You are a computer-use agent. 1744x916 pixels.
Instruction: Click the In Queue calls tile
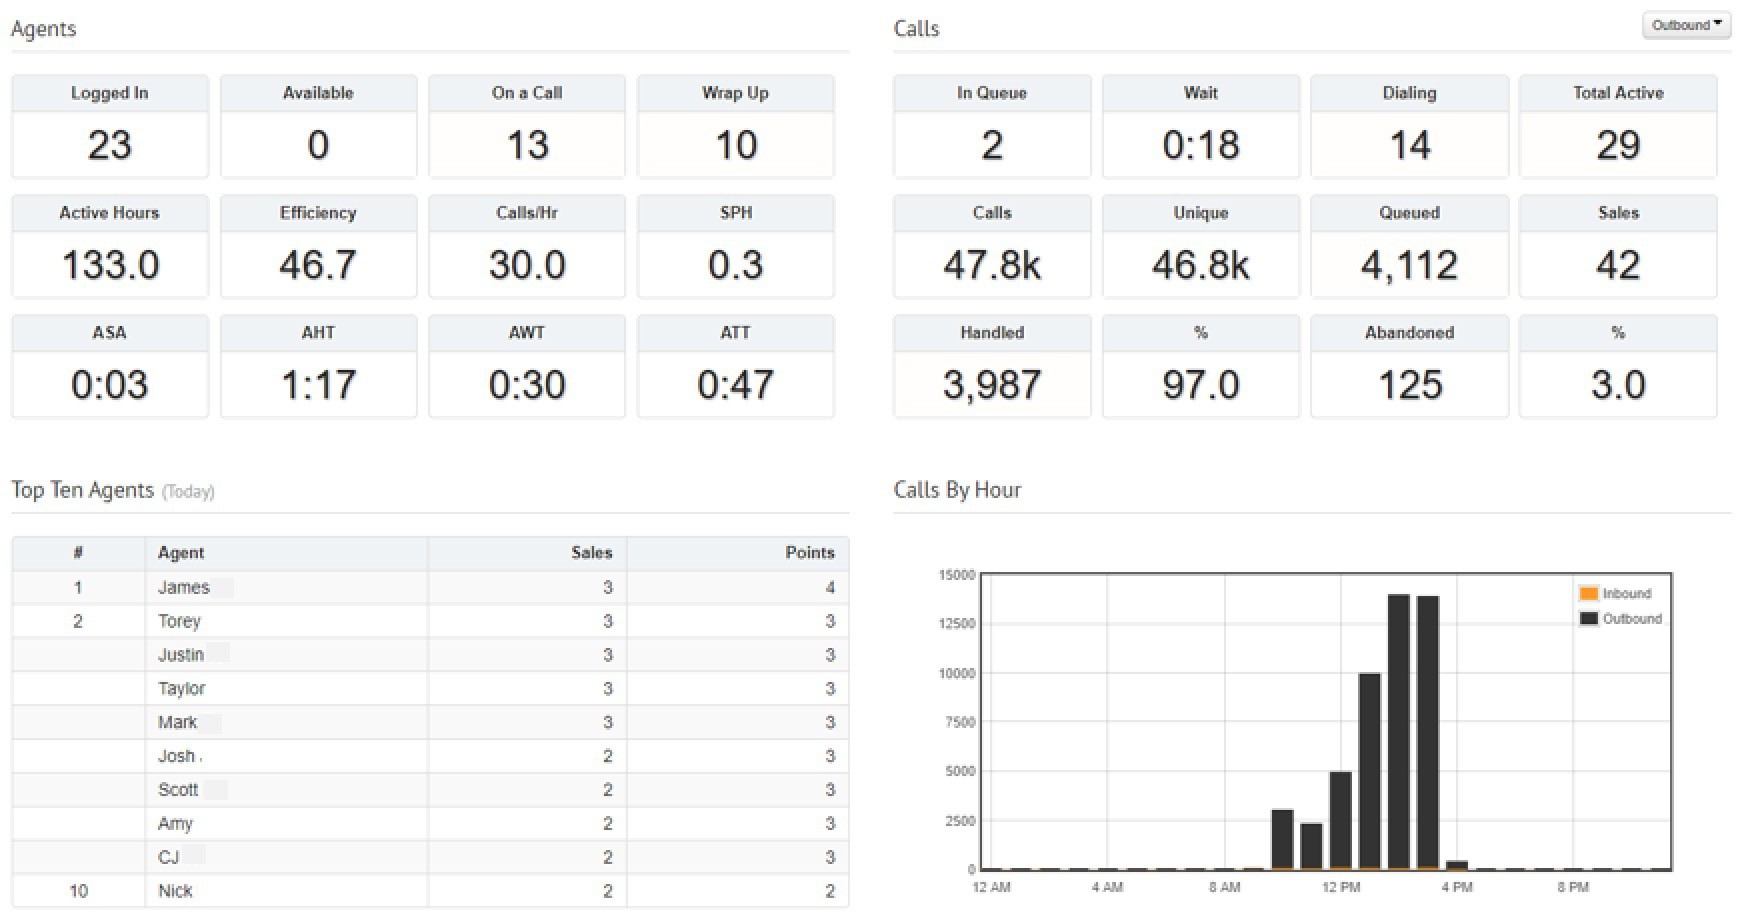pyautogui.click(x=991, y=127)
